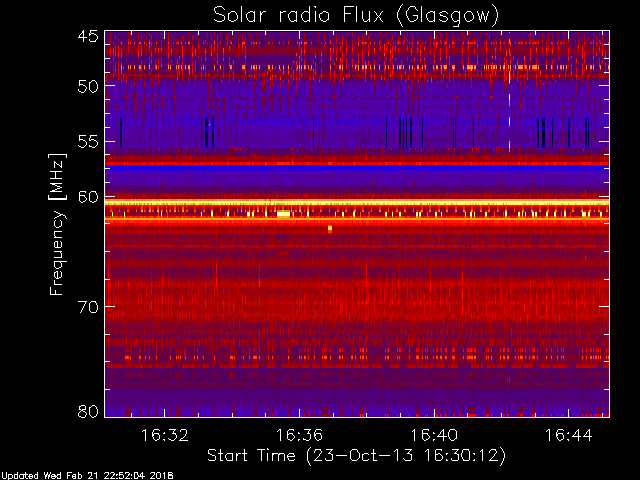
Task: Click the 70 MHz frequency tick label
Action: pyautogui.click(x=88, y=307)
